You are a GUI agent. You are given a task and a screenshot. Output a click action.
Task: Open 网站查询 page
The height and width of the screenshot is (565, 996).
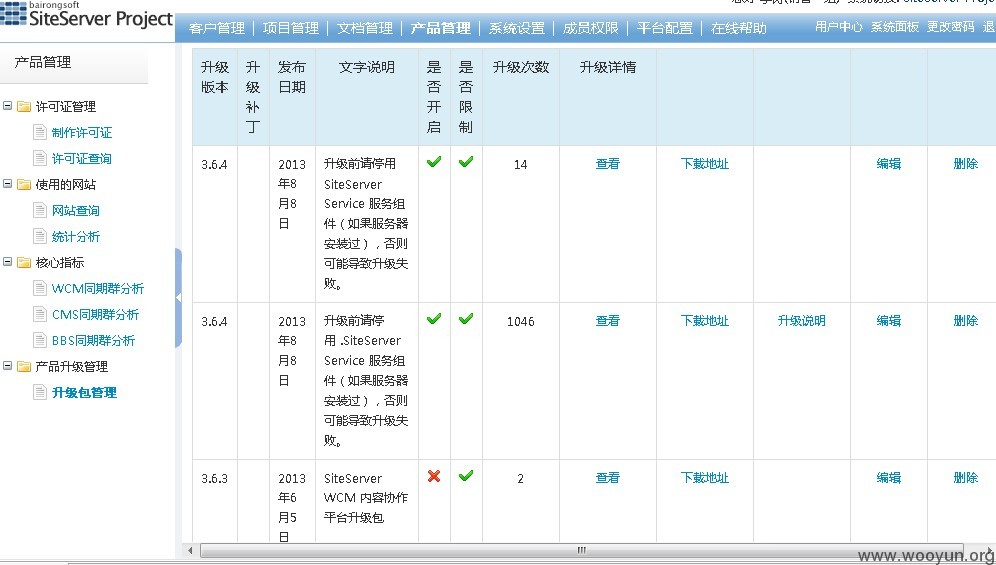(76, 210)
